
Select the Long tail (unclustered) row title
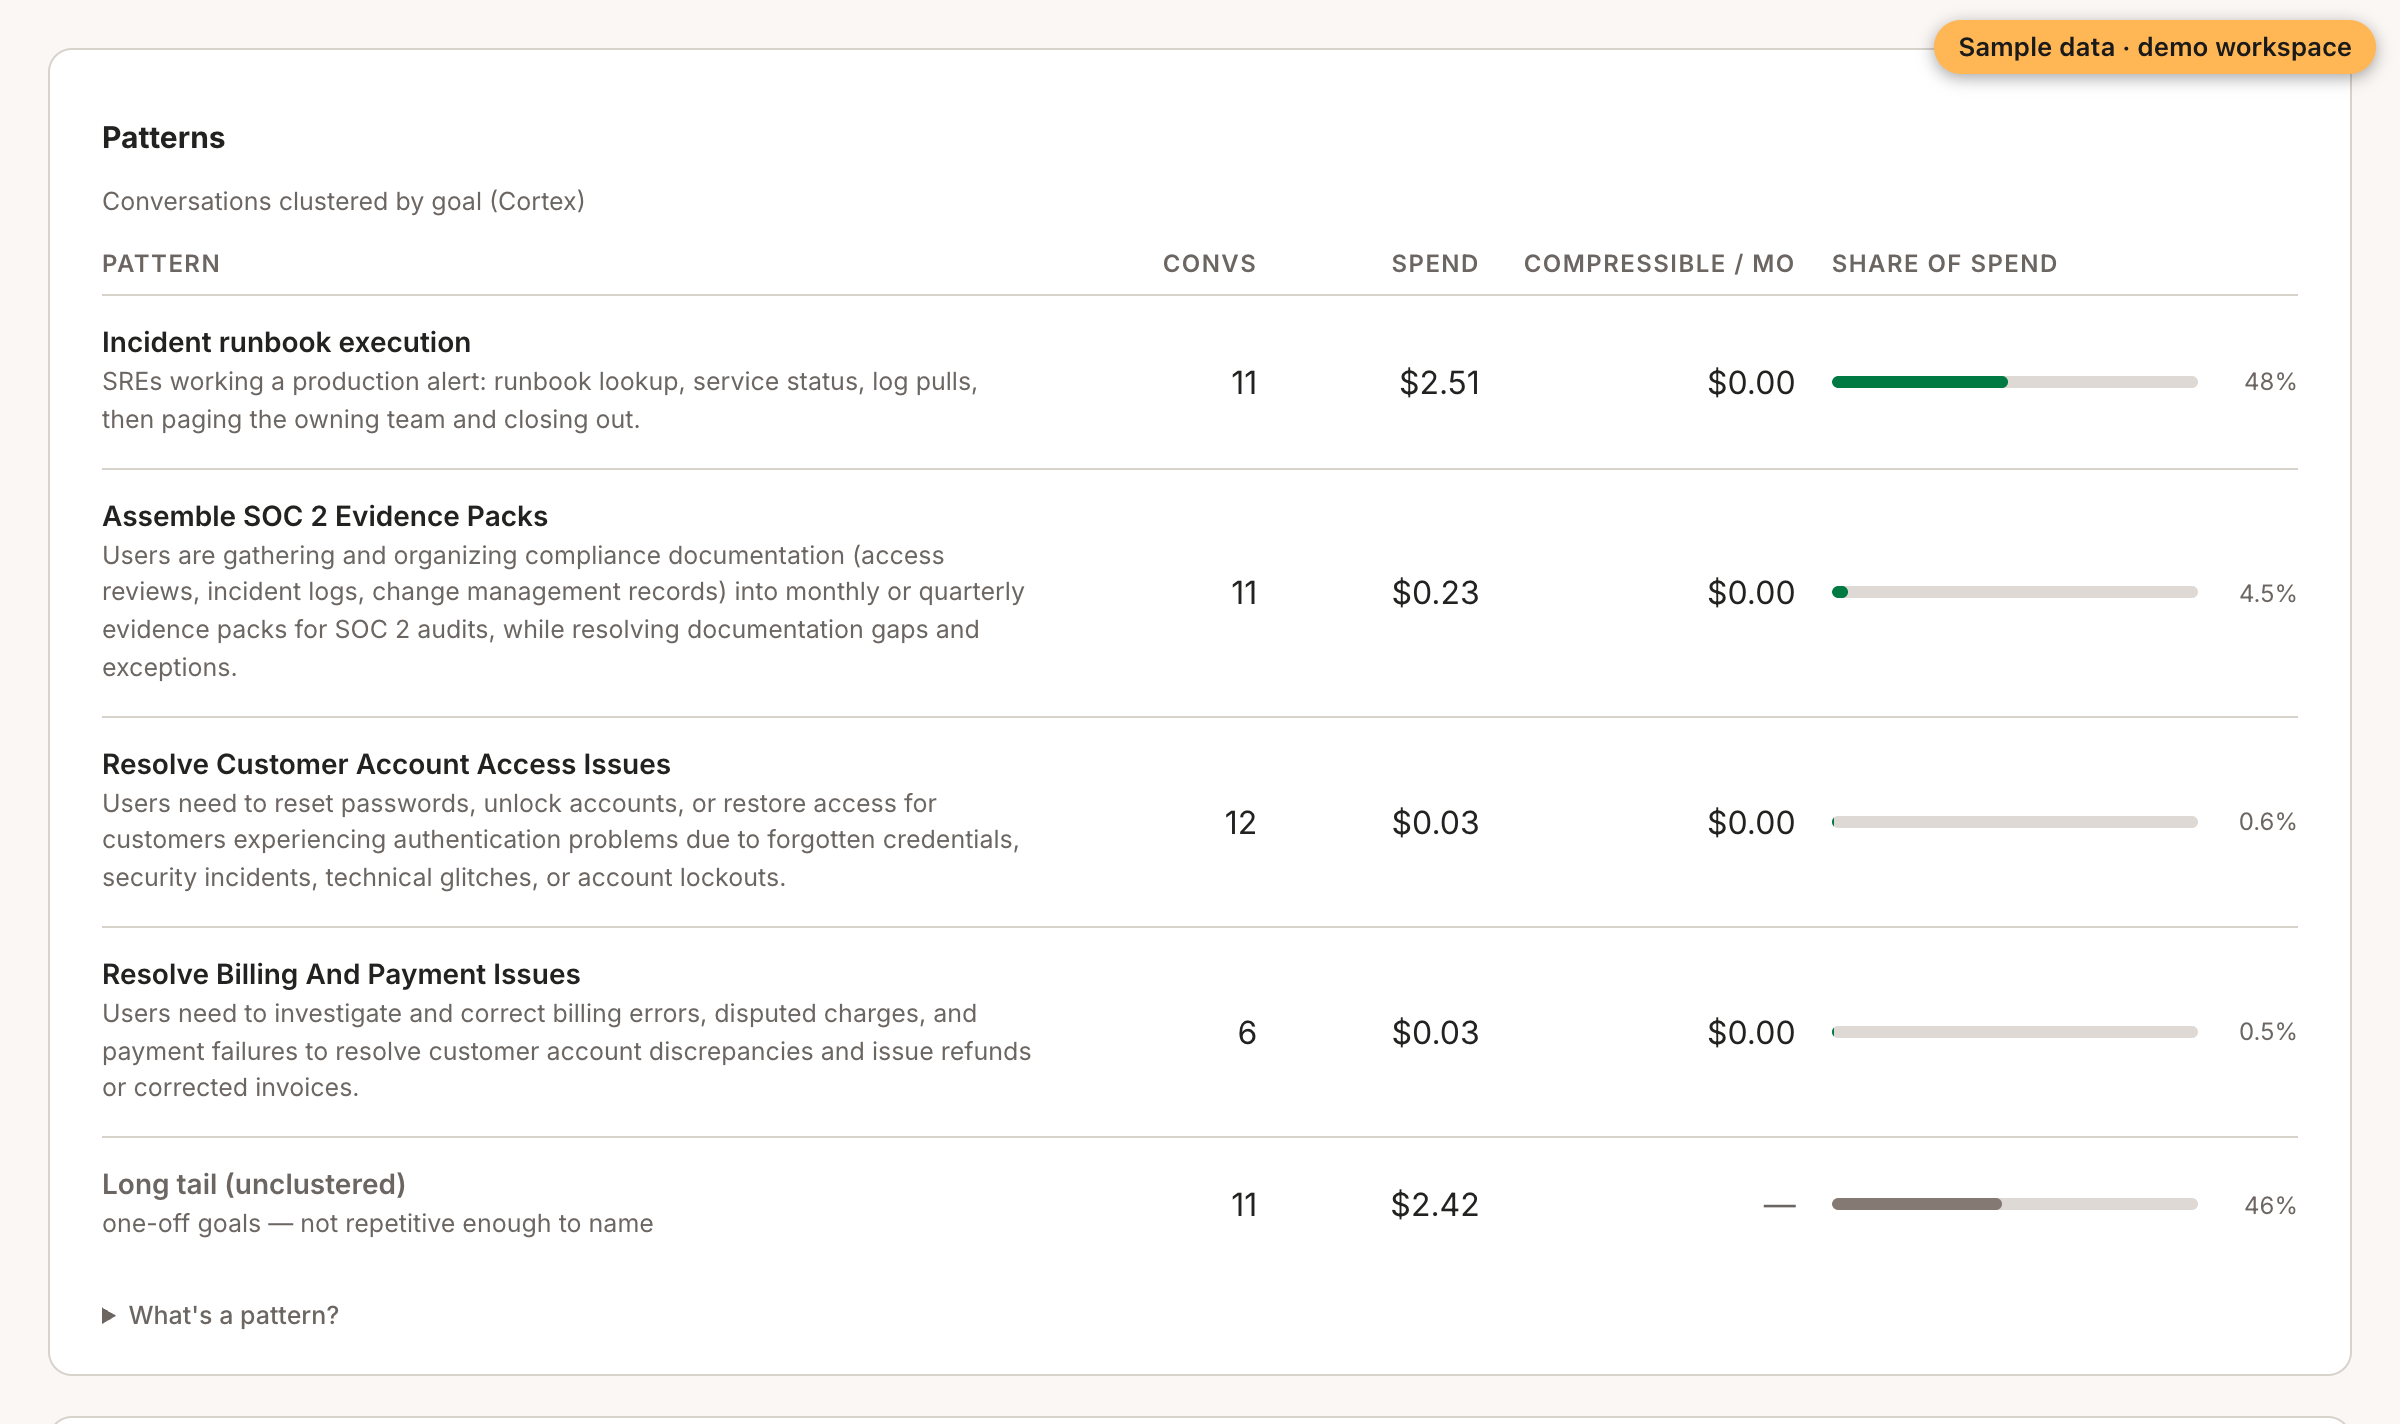pos(254,1184)
